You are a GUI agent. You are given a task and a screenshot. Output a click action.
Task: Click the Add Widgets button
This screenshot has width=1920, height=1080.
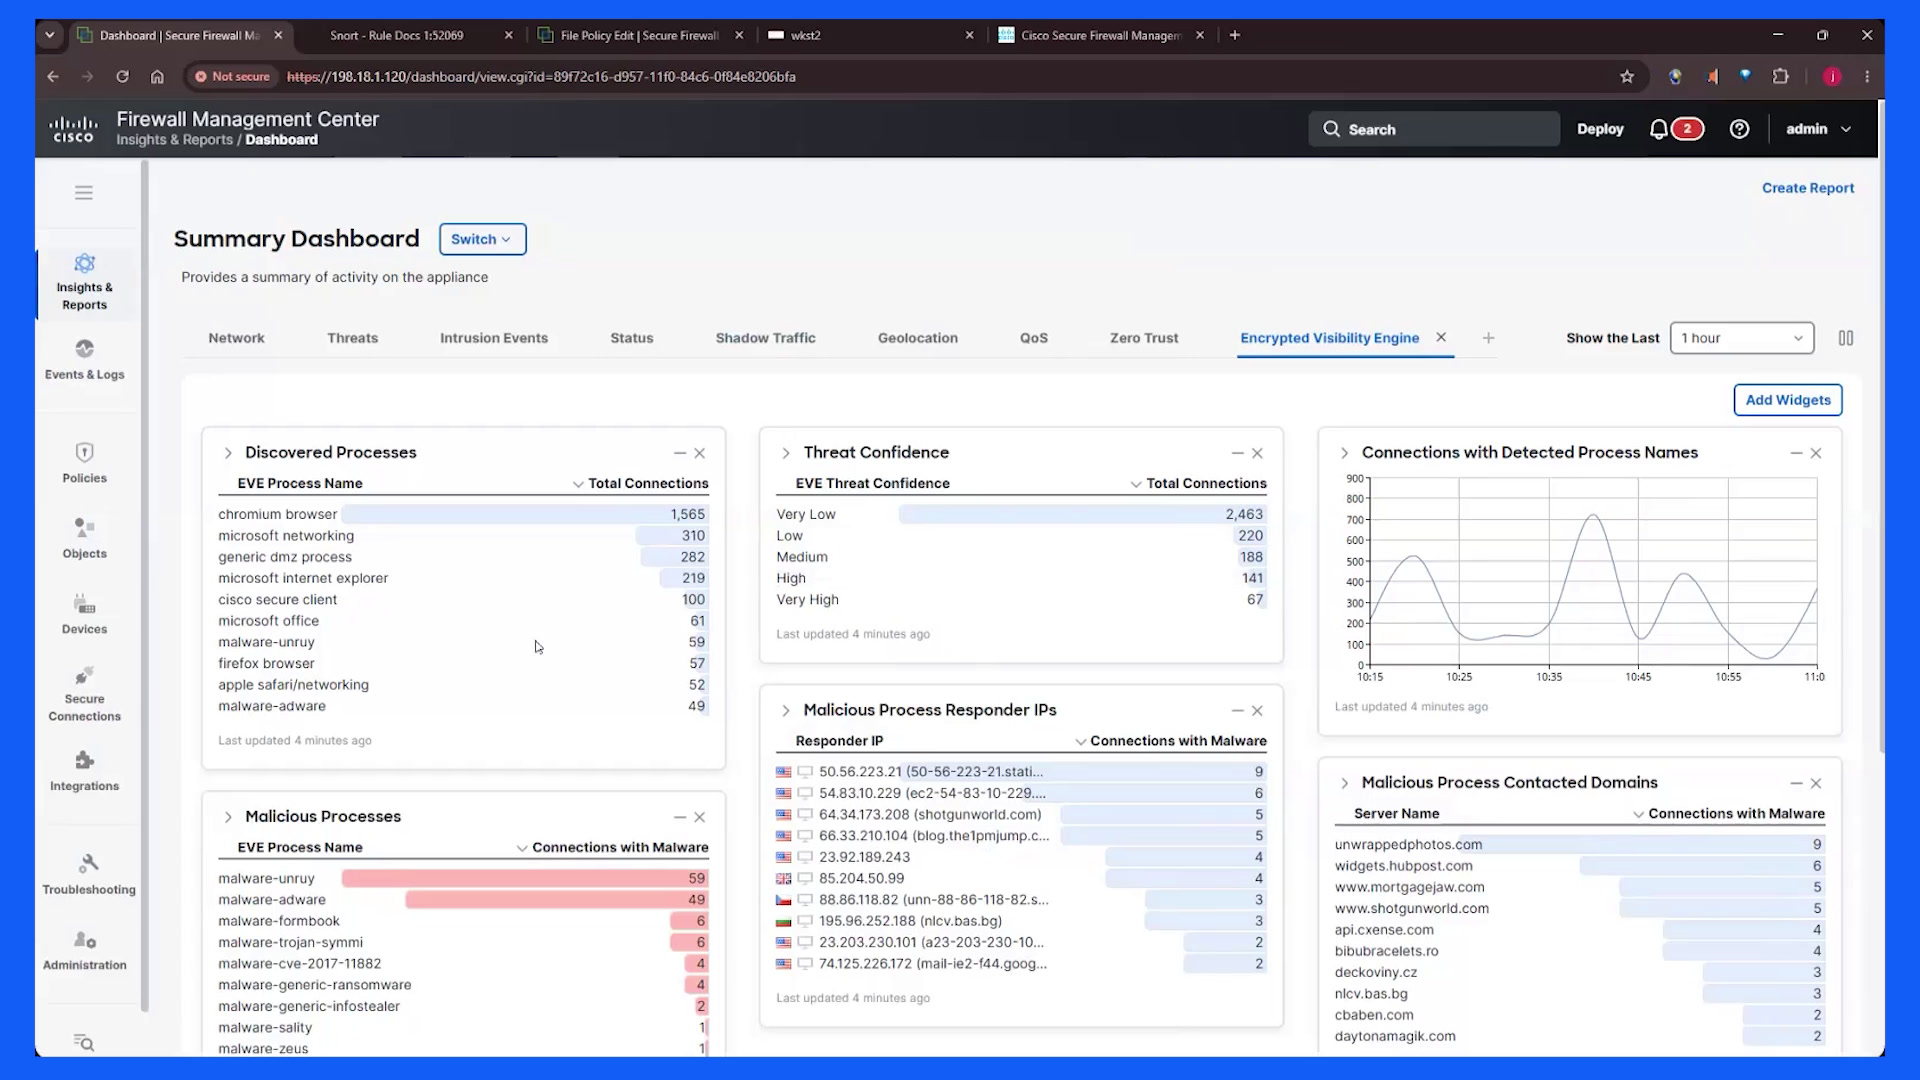1788,400
